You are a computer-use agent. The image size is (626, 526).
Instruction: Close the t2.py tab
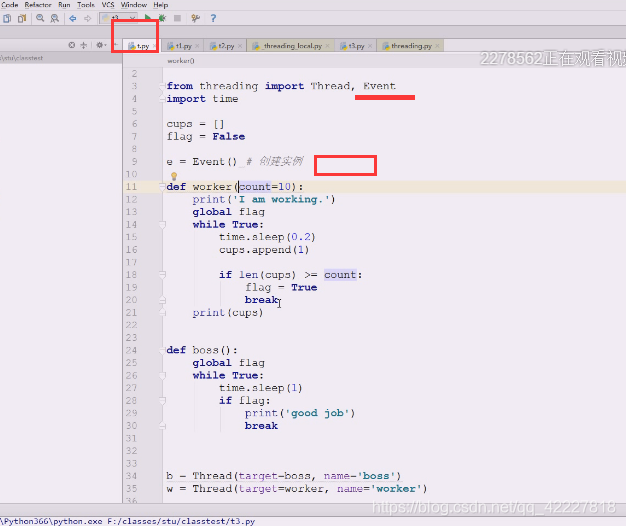(x=240, y=46)
